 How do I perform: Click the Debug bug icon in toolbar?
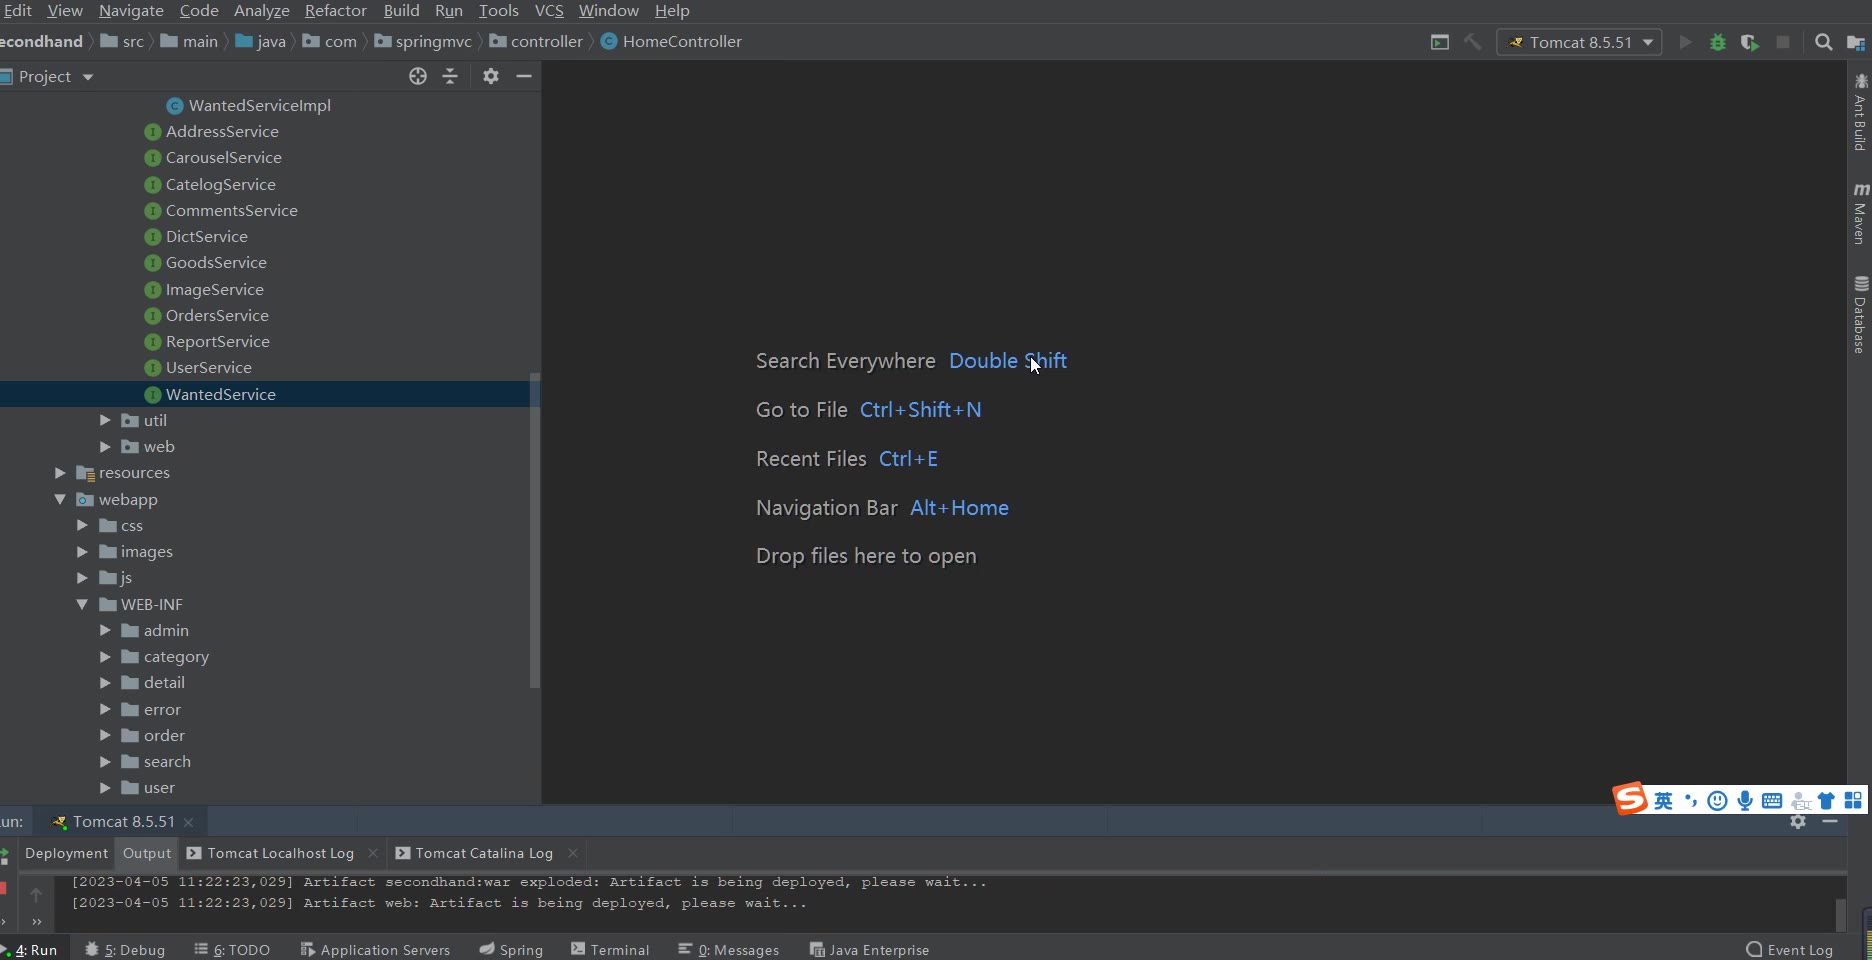tap(1718, 42)
